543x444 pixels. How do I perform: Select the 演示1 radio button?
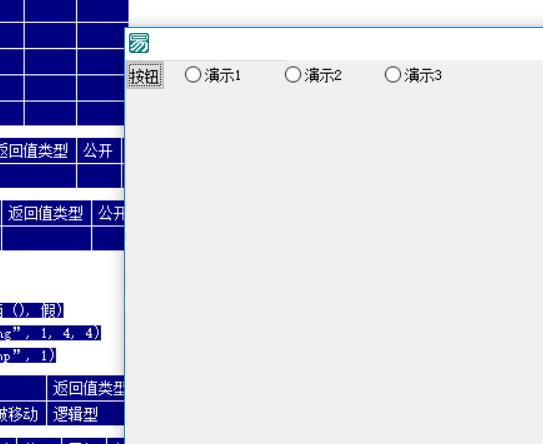click(193, 74)
